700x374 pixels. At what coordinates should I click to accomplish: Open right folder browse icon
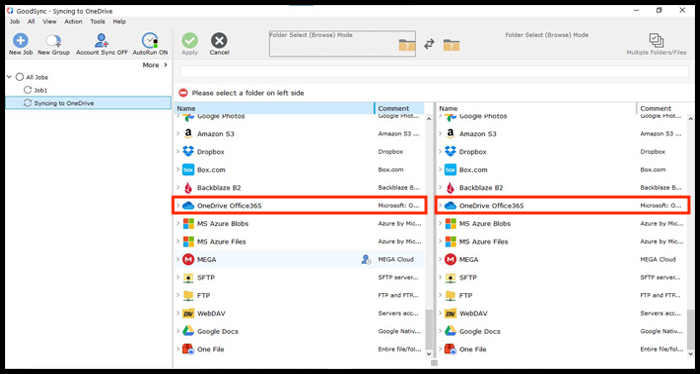tap(451, 45)
